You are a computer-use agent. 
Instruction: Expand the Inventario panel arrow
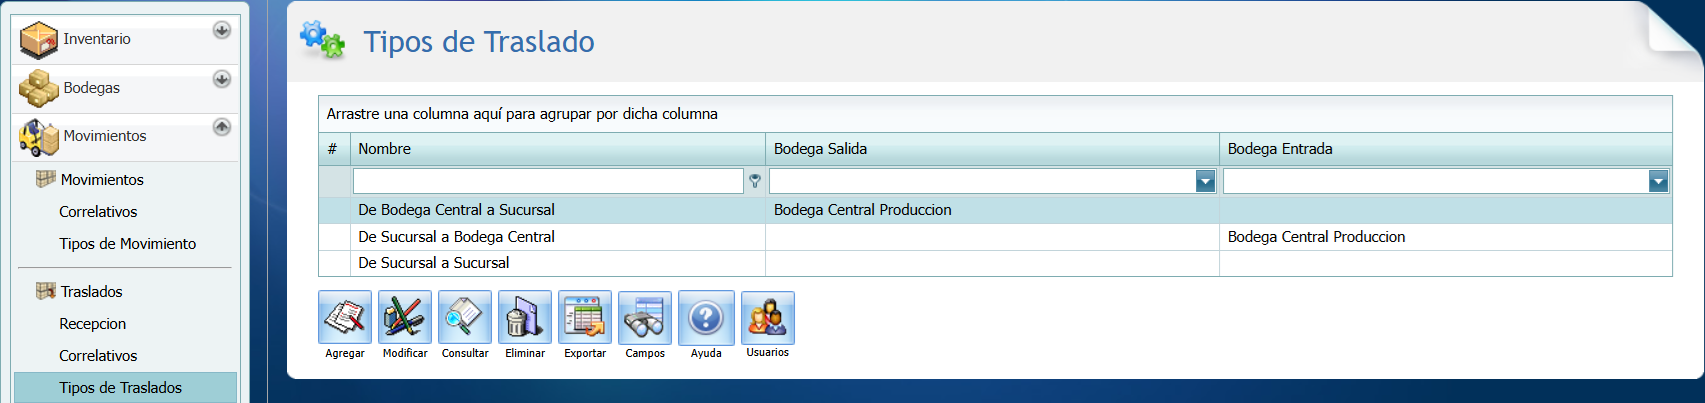[x=222, y=30]
